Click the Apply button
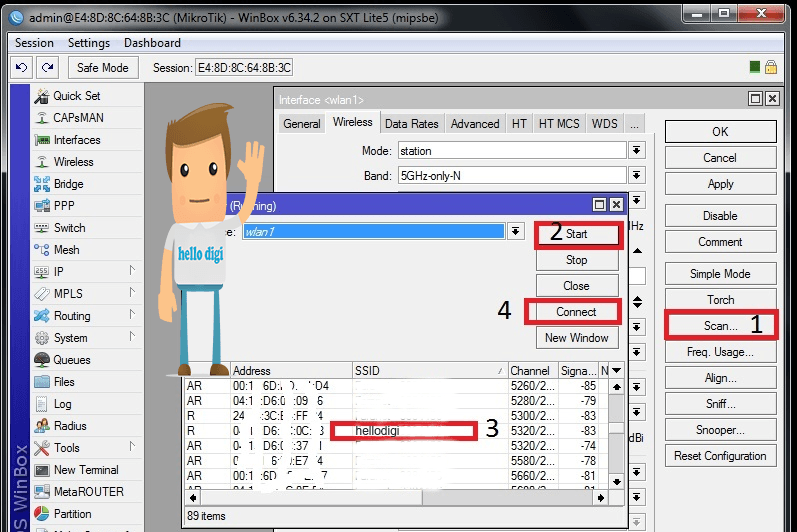 (x=720, y=184)
